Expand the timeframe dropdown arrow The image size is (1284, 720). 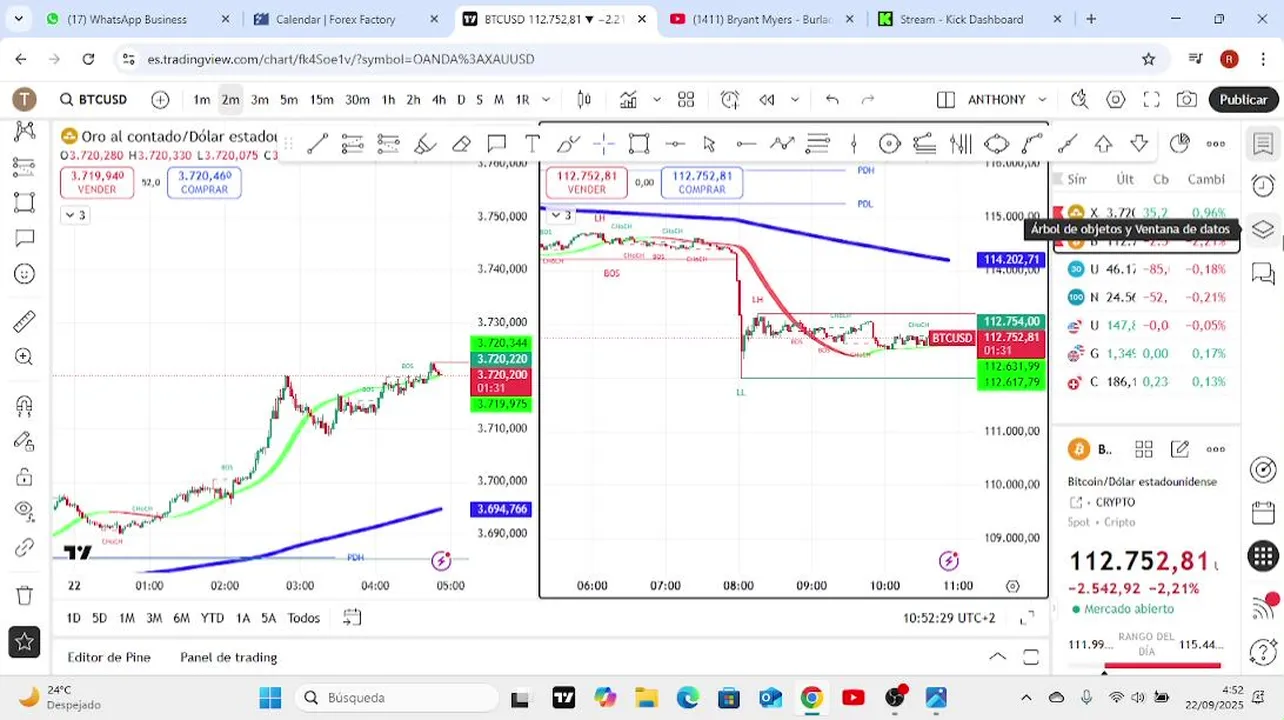pos(546,99)
